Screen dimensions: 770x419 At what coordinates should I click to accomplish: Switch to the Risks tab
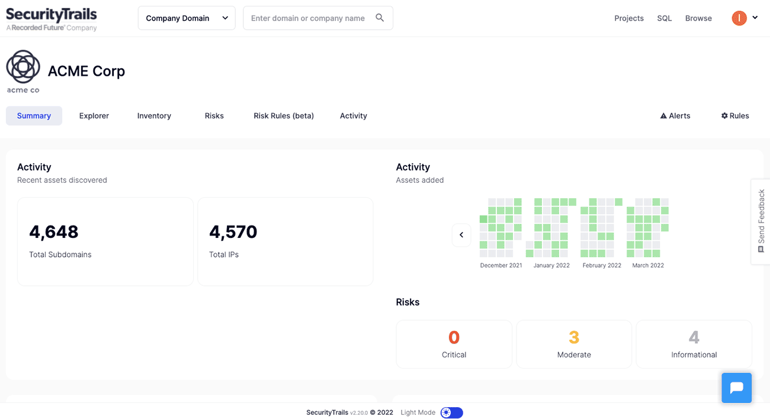(214, 116)
